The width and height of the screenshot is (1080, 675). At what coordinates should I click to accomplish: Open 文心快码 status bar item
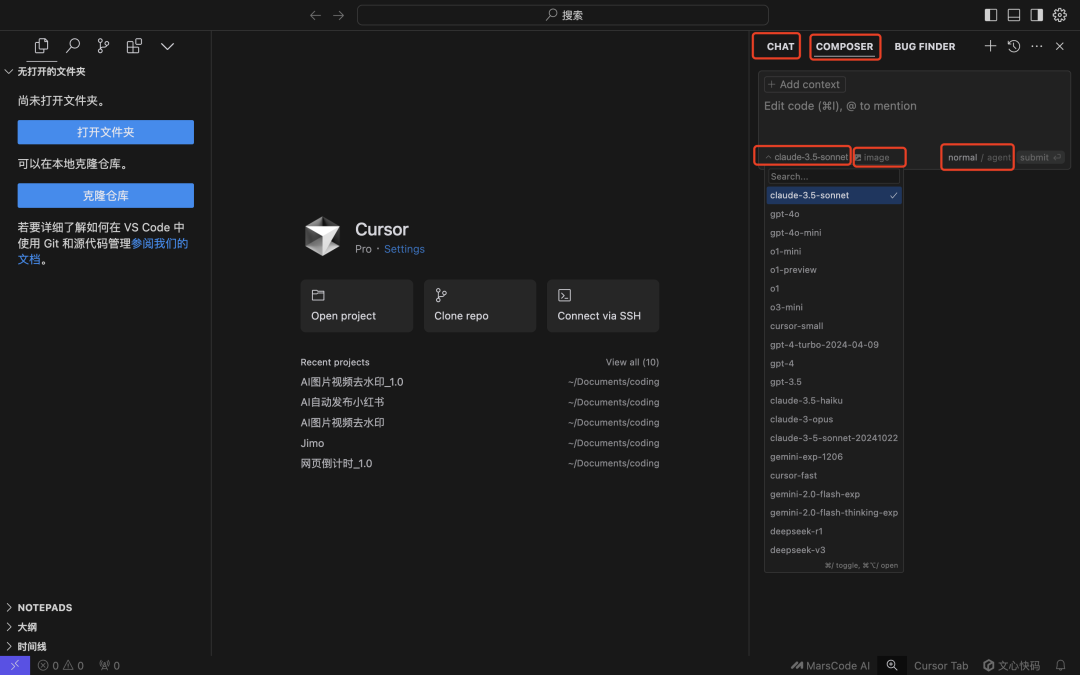1011,665
